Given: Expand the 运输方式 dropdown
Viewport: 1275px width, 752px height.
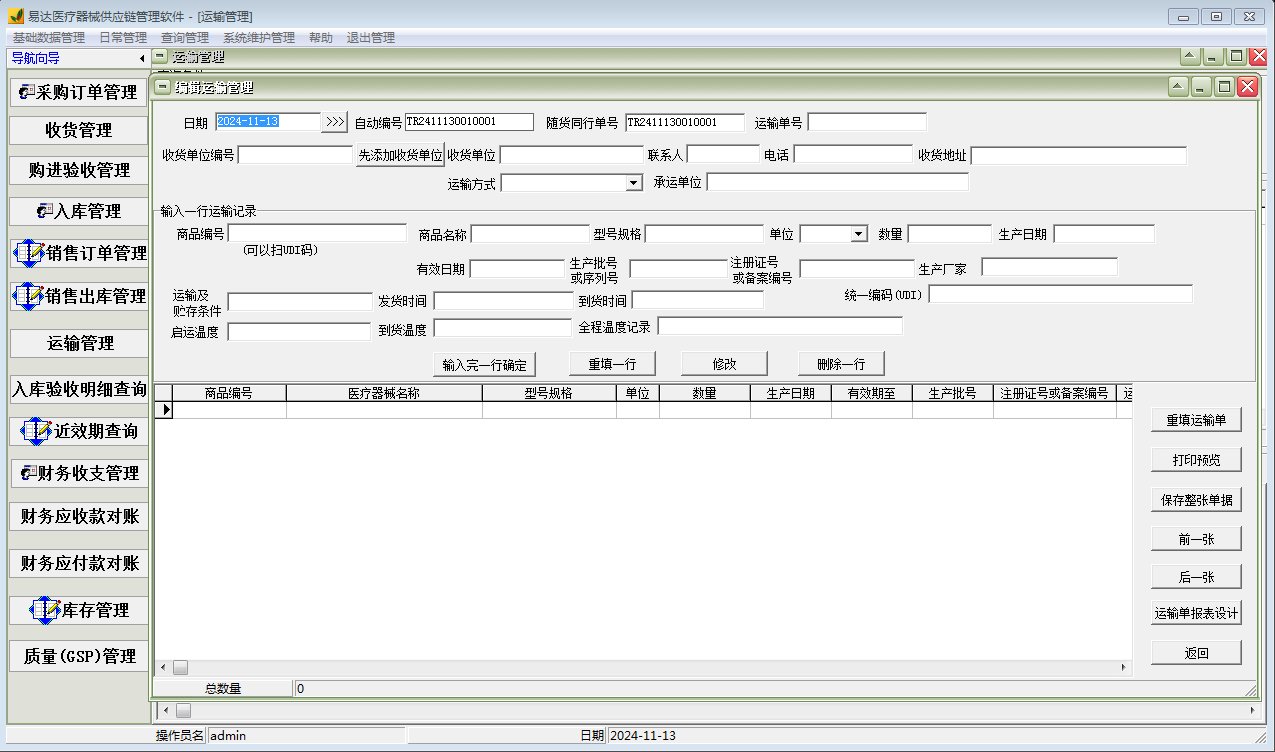Looking at the screenshot, I should click(x=633, y=183).
